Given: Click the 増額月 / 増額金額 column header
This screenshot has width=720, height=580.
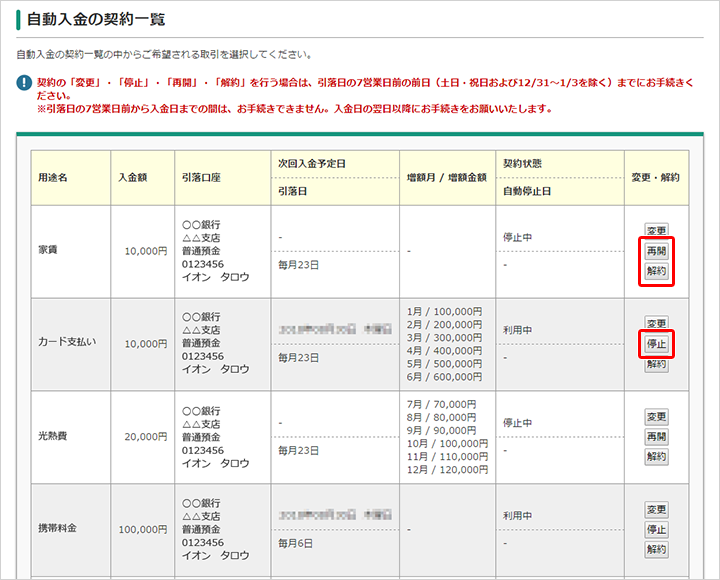Looking at the screenshot, I should tap(447, 177).
